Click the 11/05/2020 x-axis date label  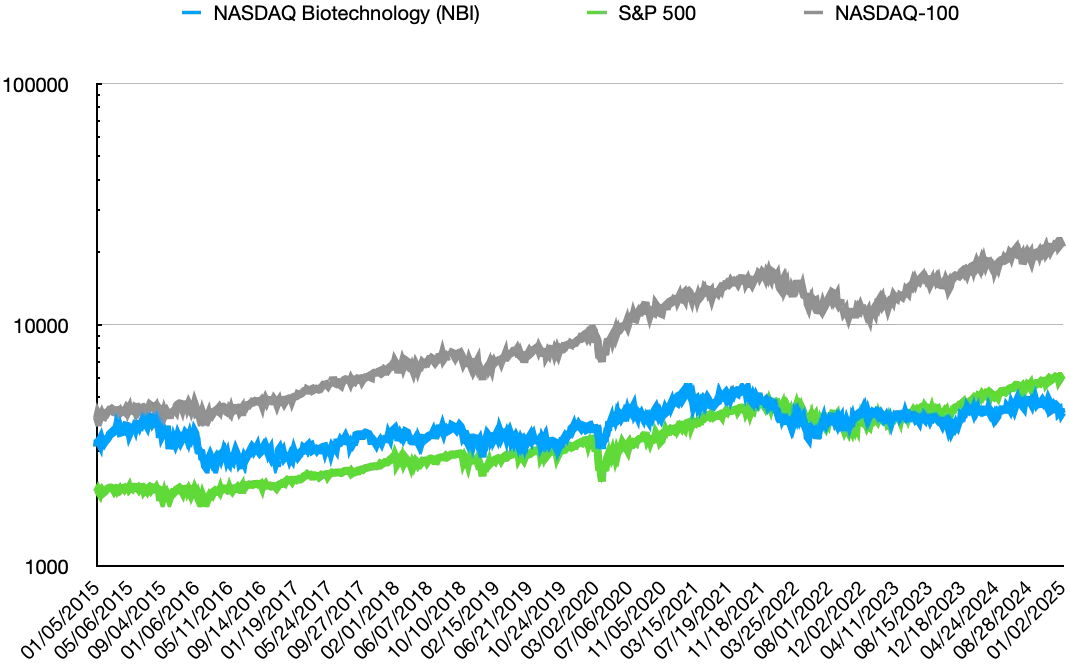[x=628, y=620]
